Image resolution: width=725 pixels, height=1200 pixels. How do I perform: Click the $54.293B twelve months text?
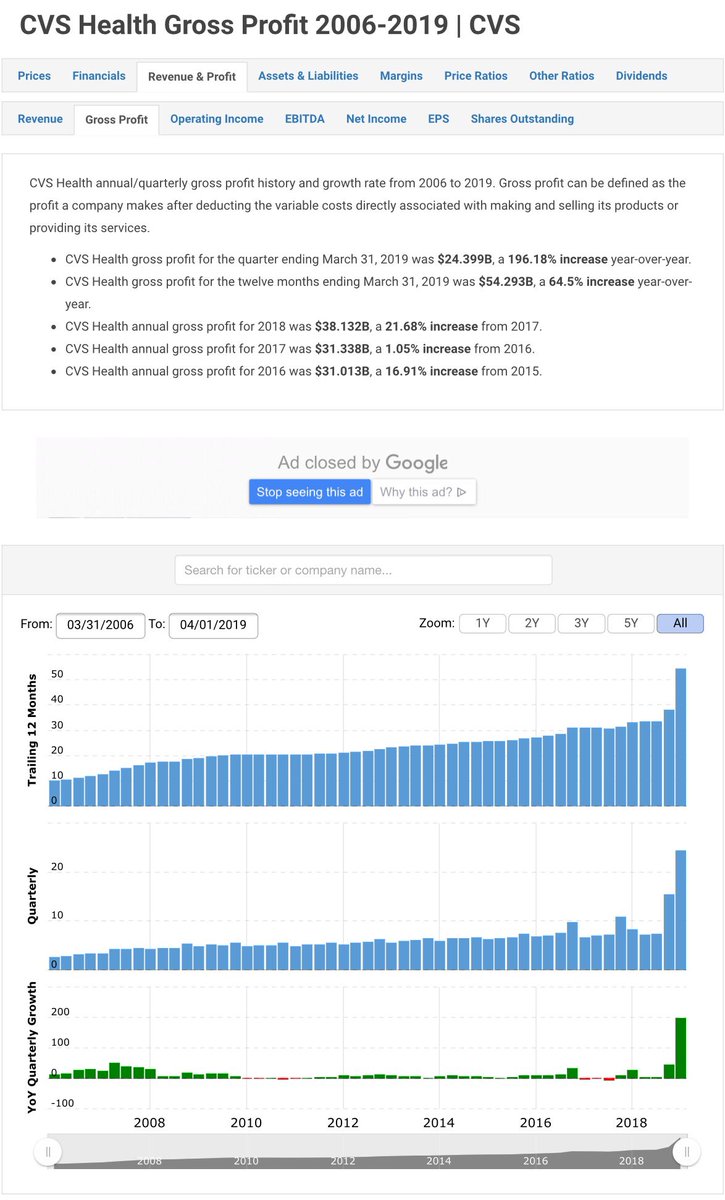point(506,282)
